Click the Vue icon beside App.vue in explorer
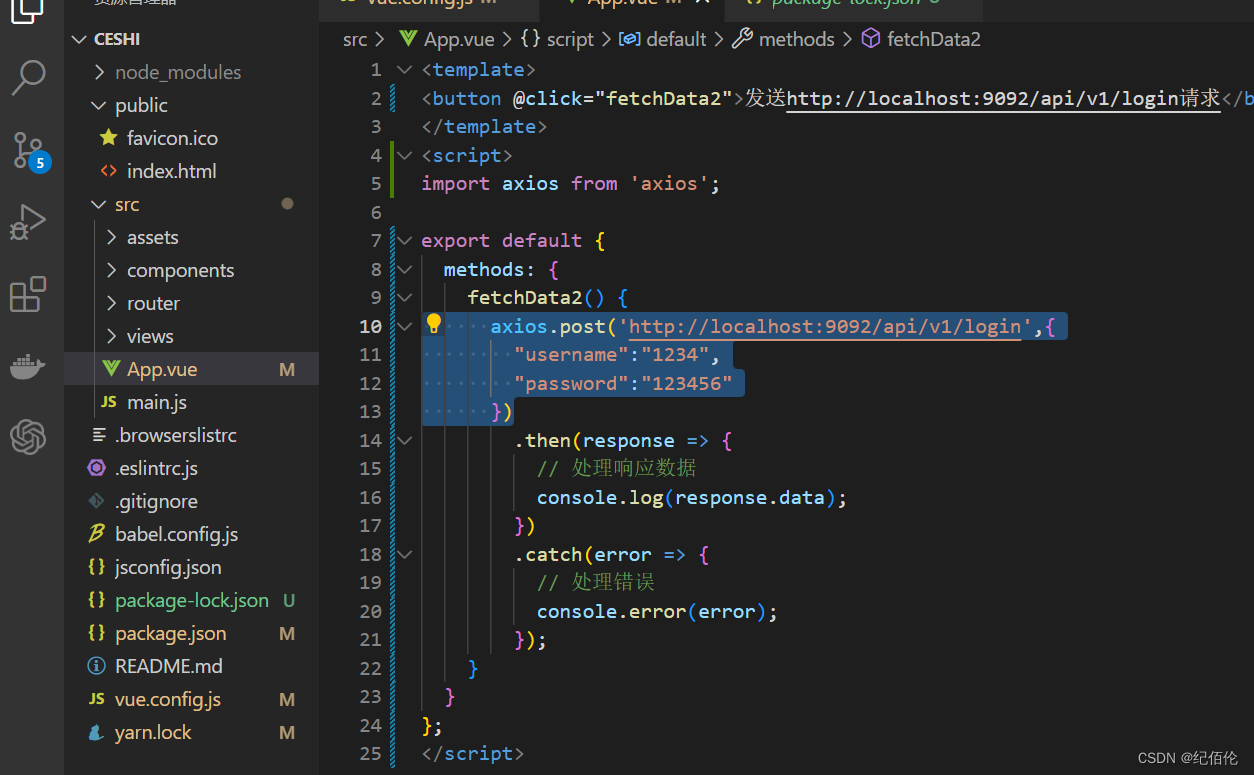 tap(110, 369)
